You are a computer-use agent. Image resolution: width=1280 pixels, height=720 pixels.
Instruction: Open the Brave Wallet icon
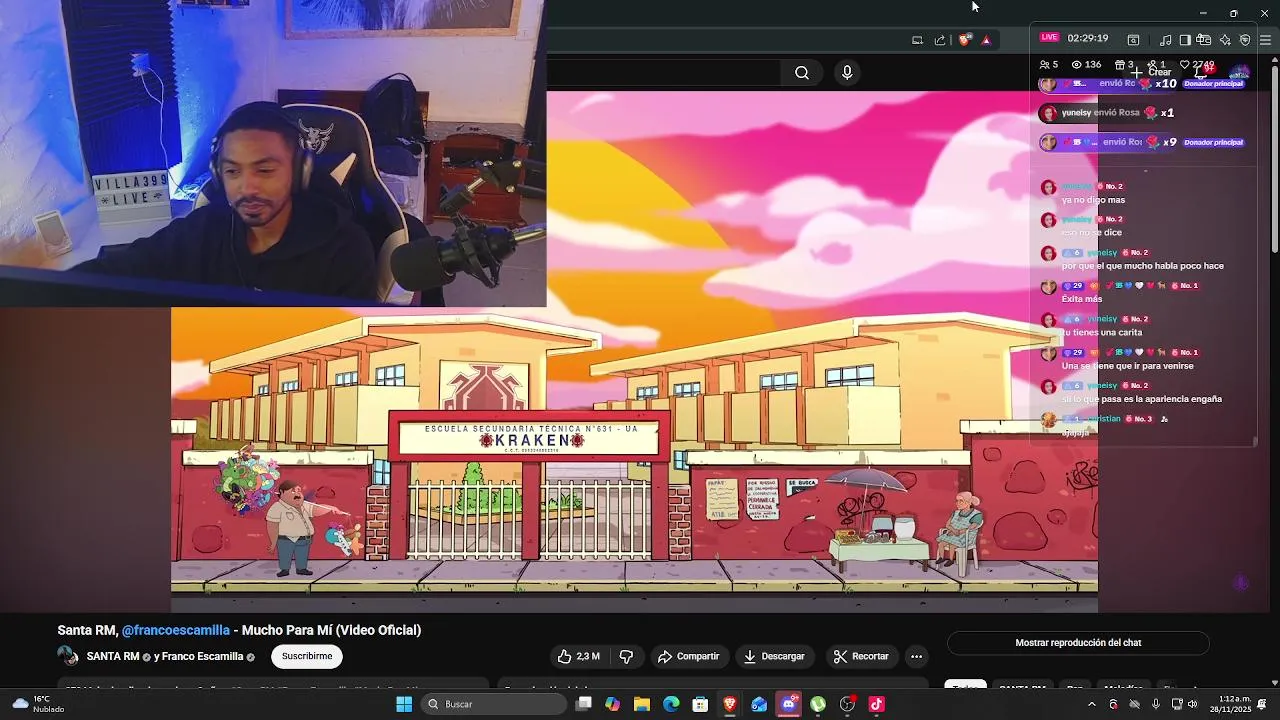1204,40
